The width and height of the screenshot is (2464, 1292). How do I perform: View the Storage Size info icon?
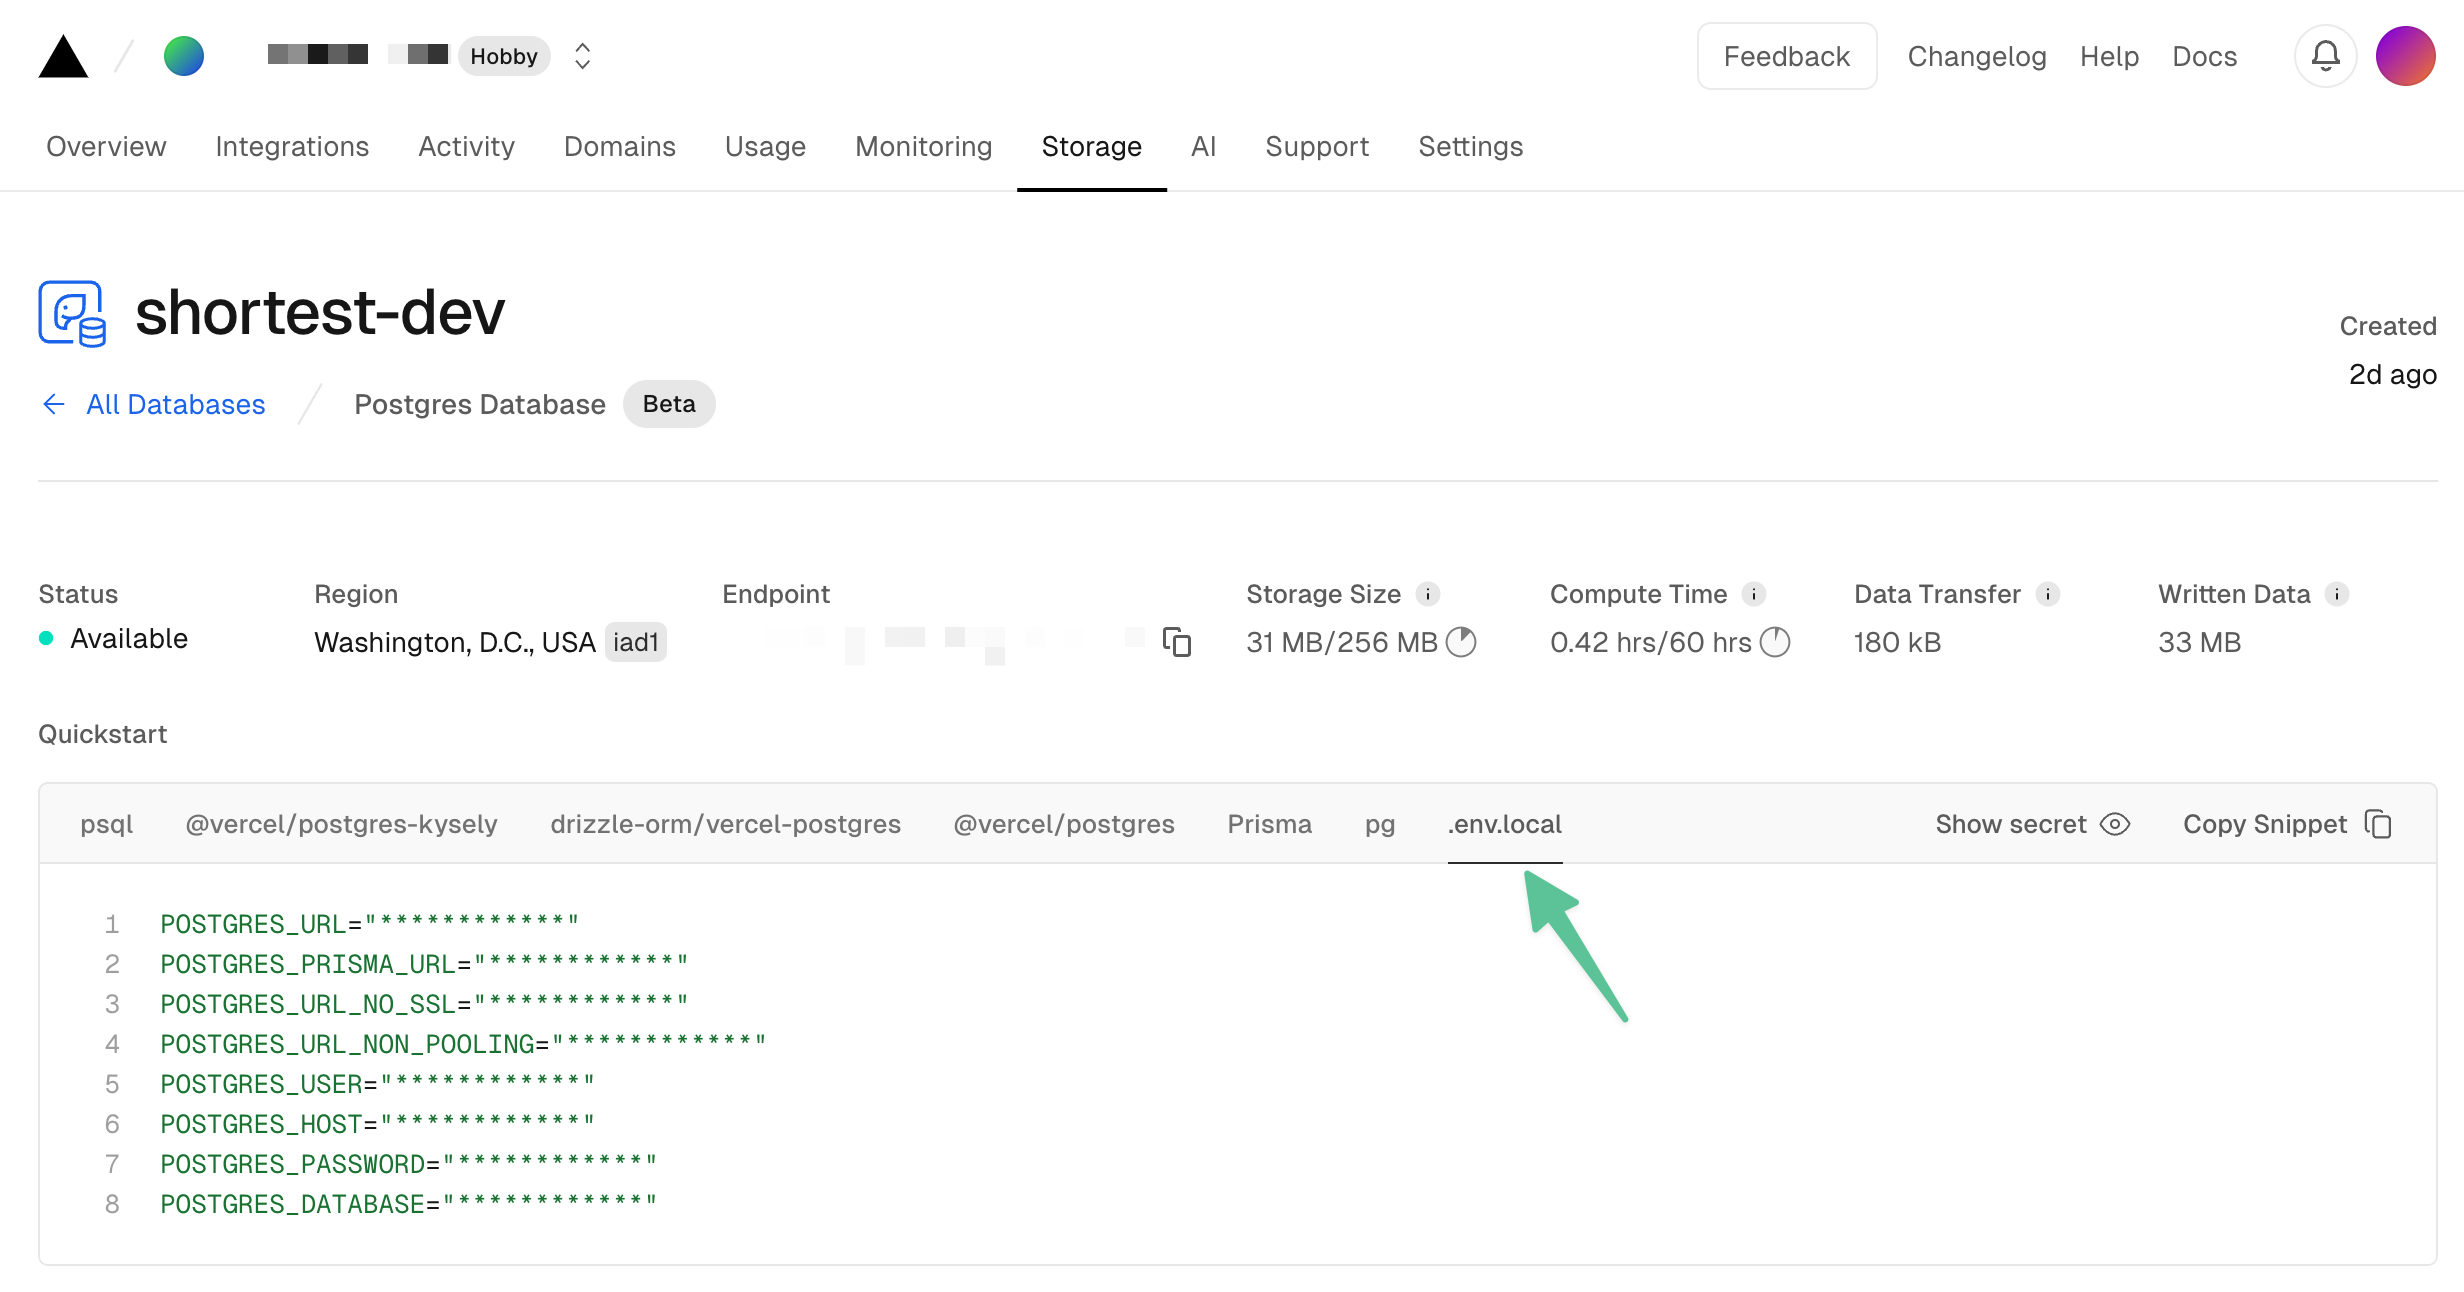(1428, 593)
